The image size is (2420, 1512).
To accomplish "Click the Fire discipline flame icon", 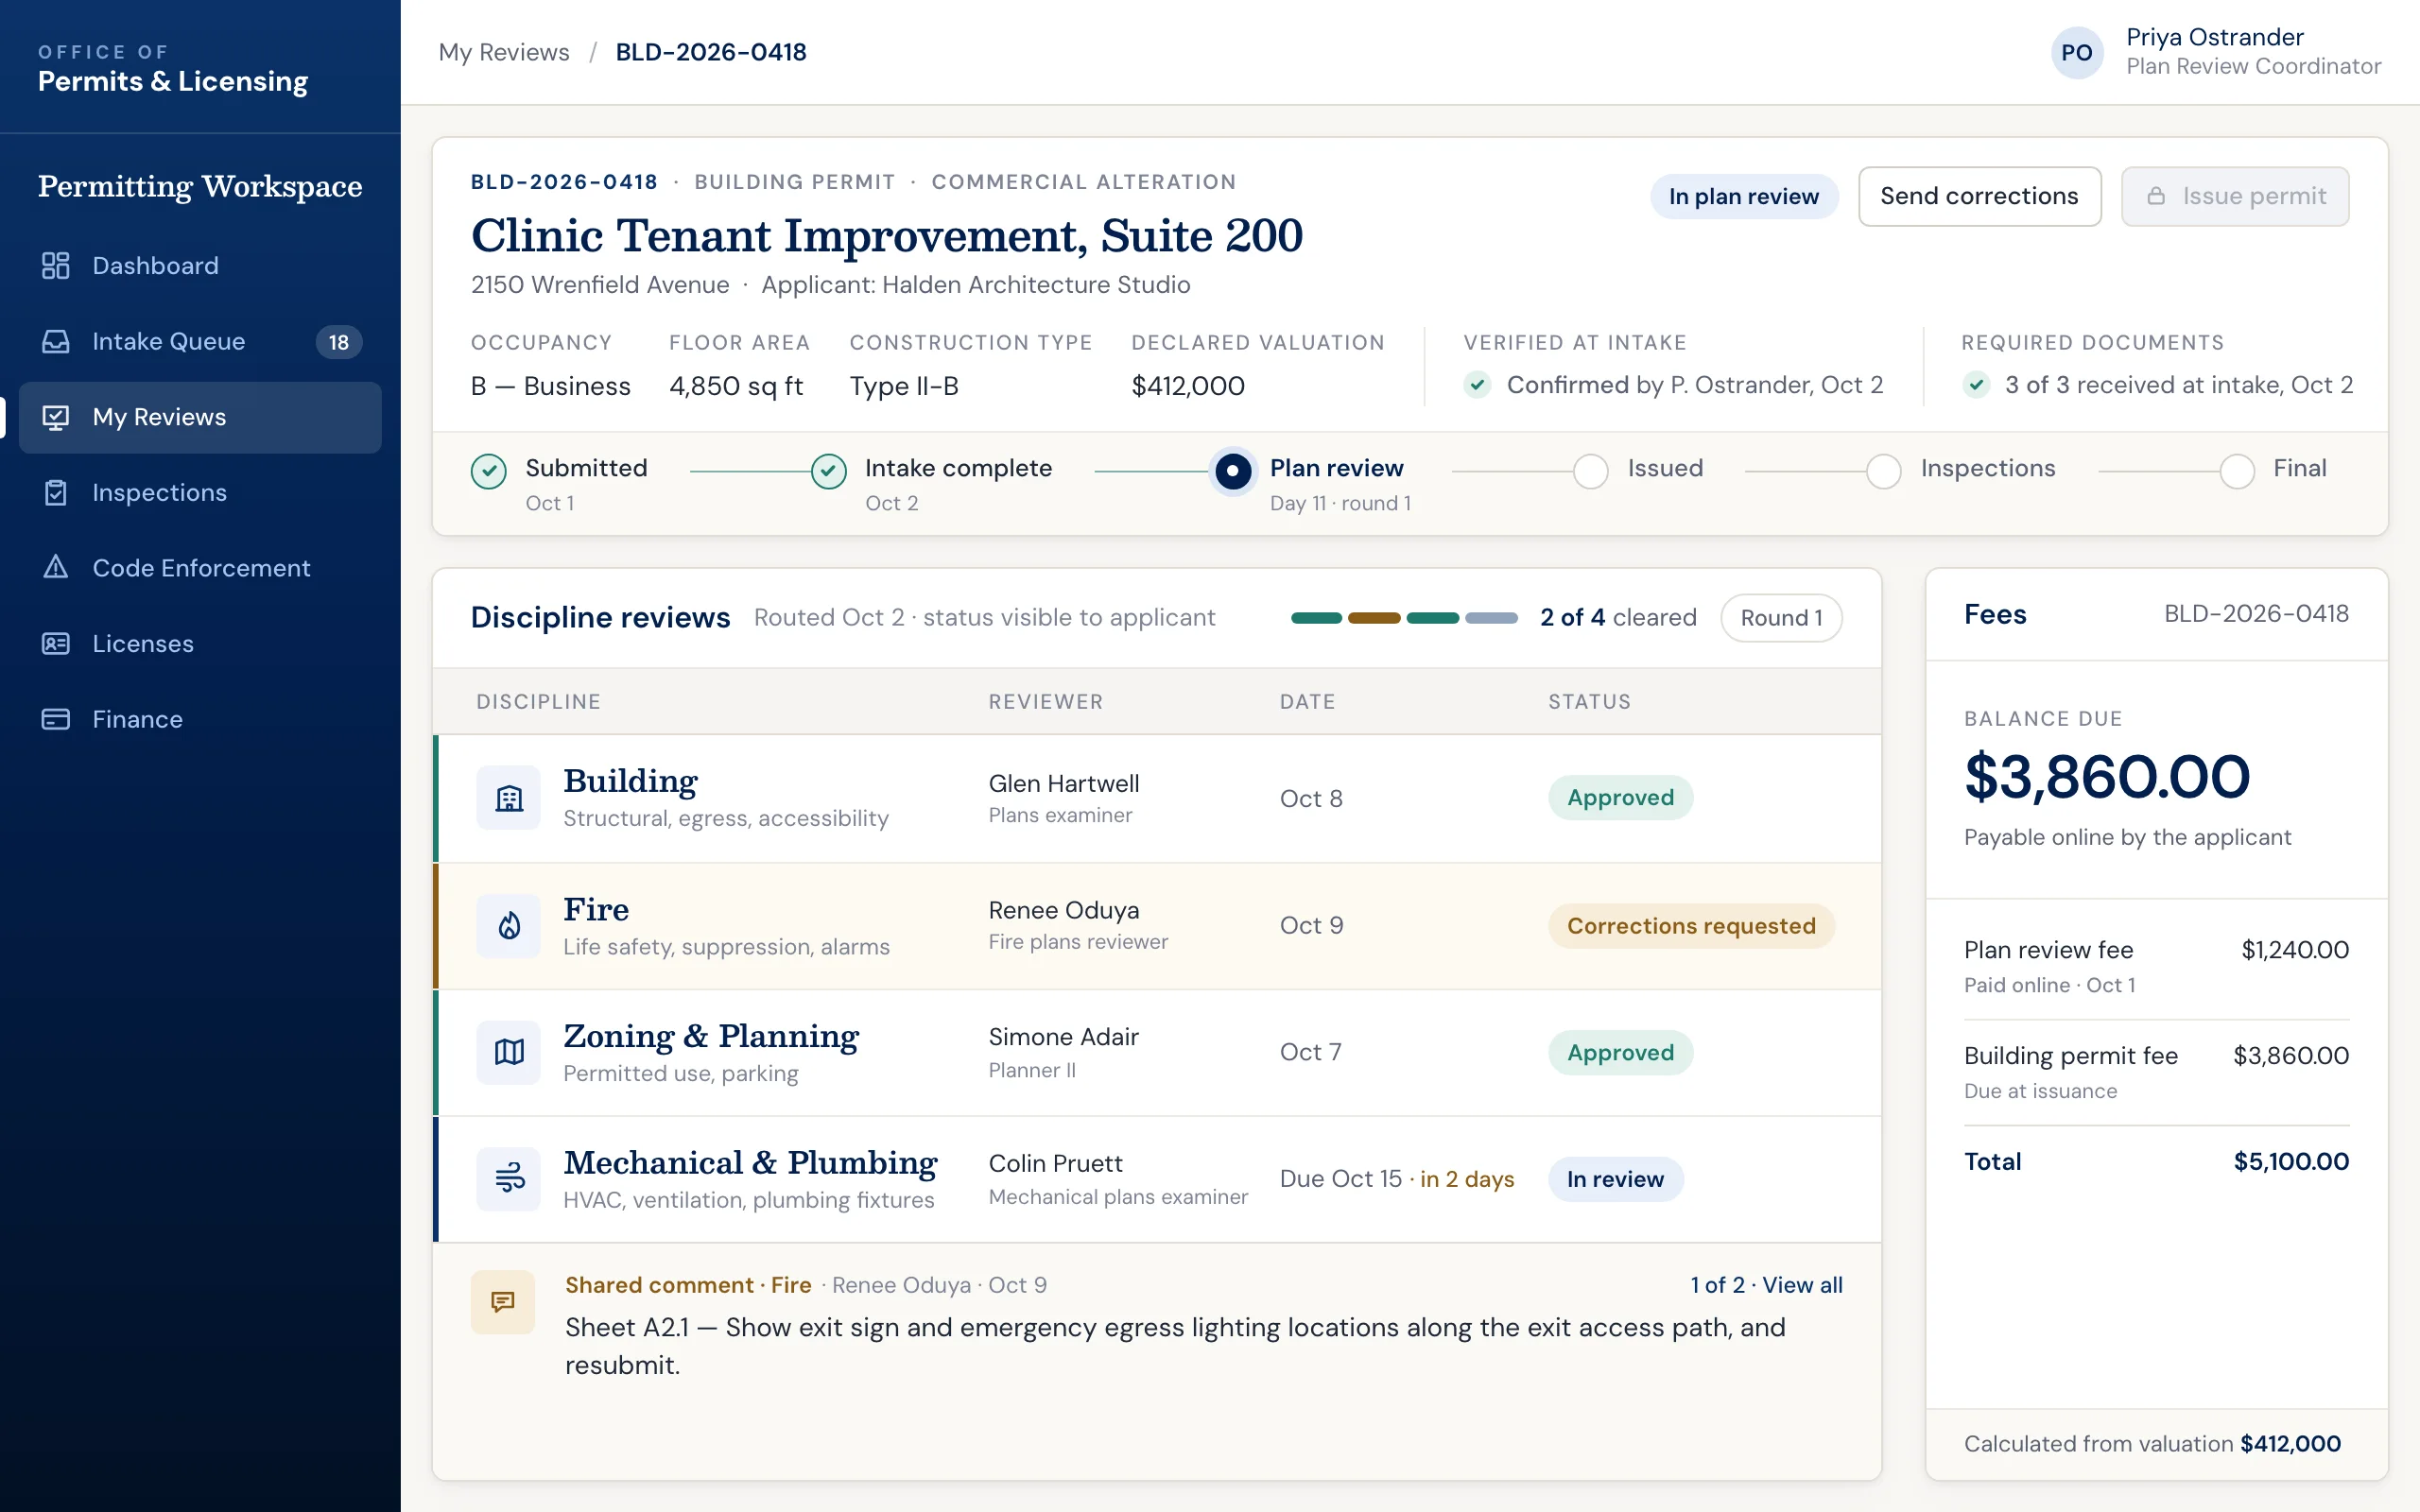I will tap(509, 926).
